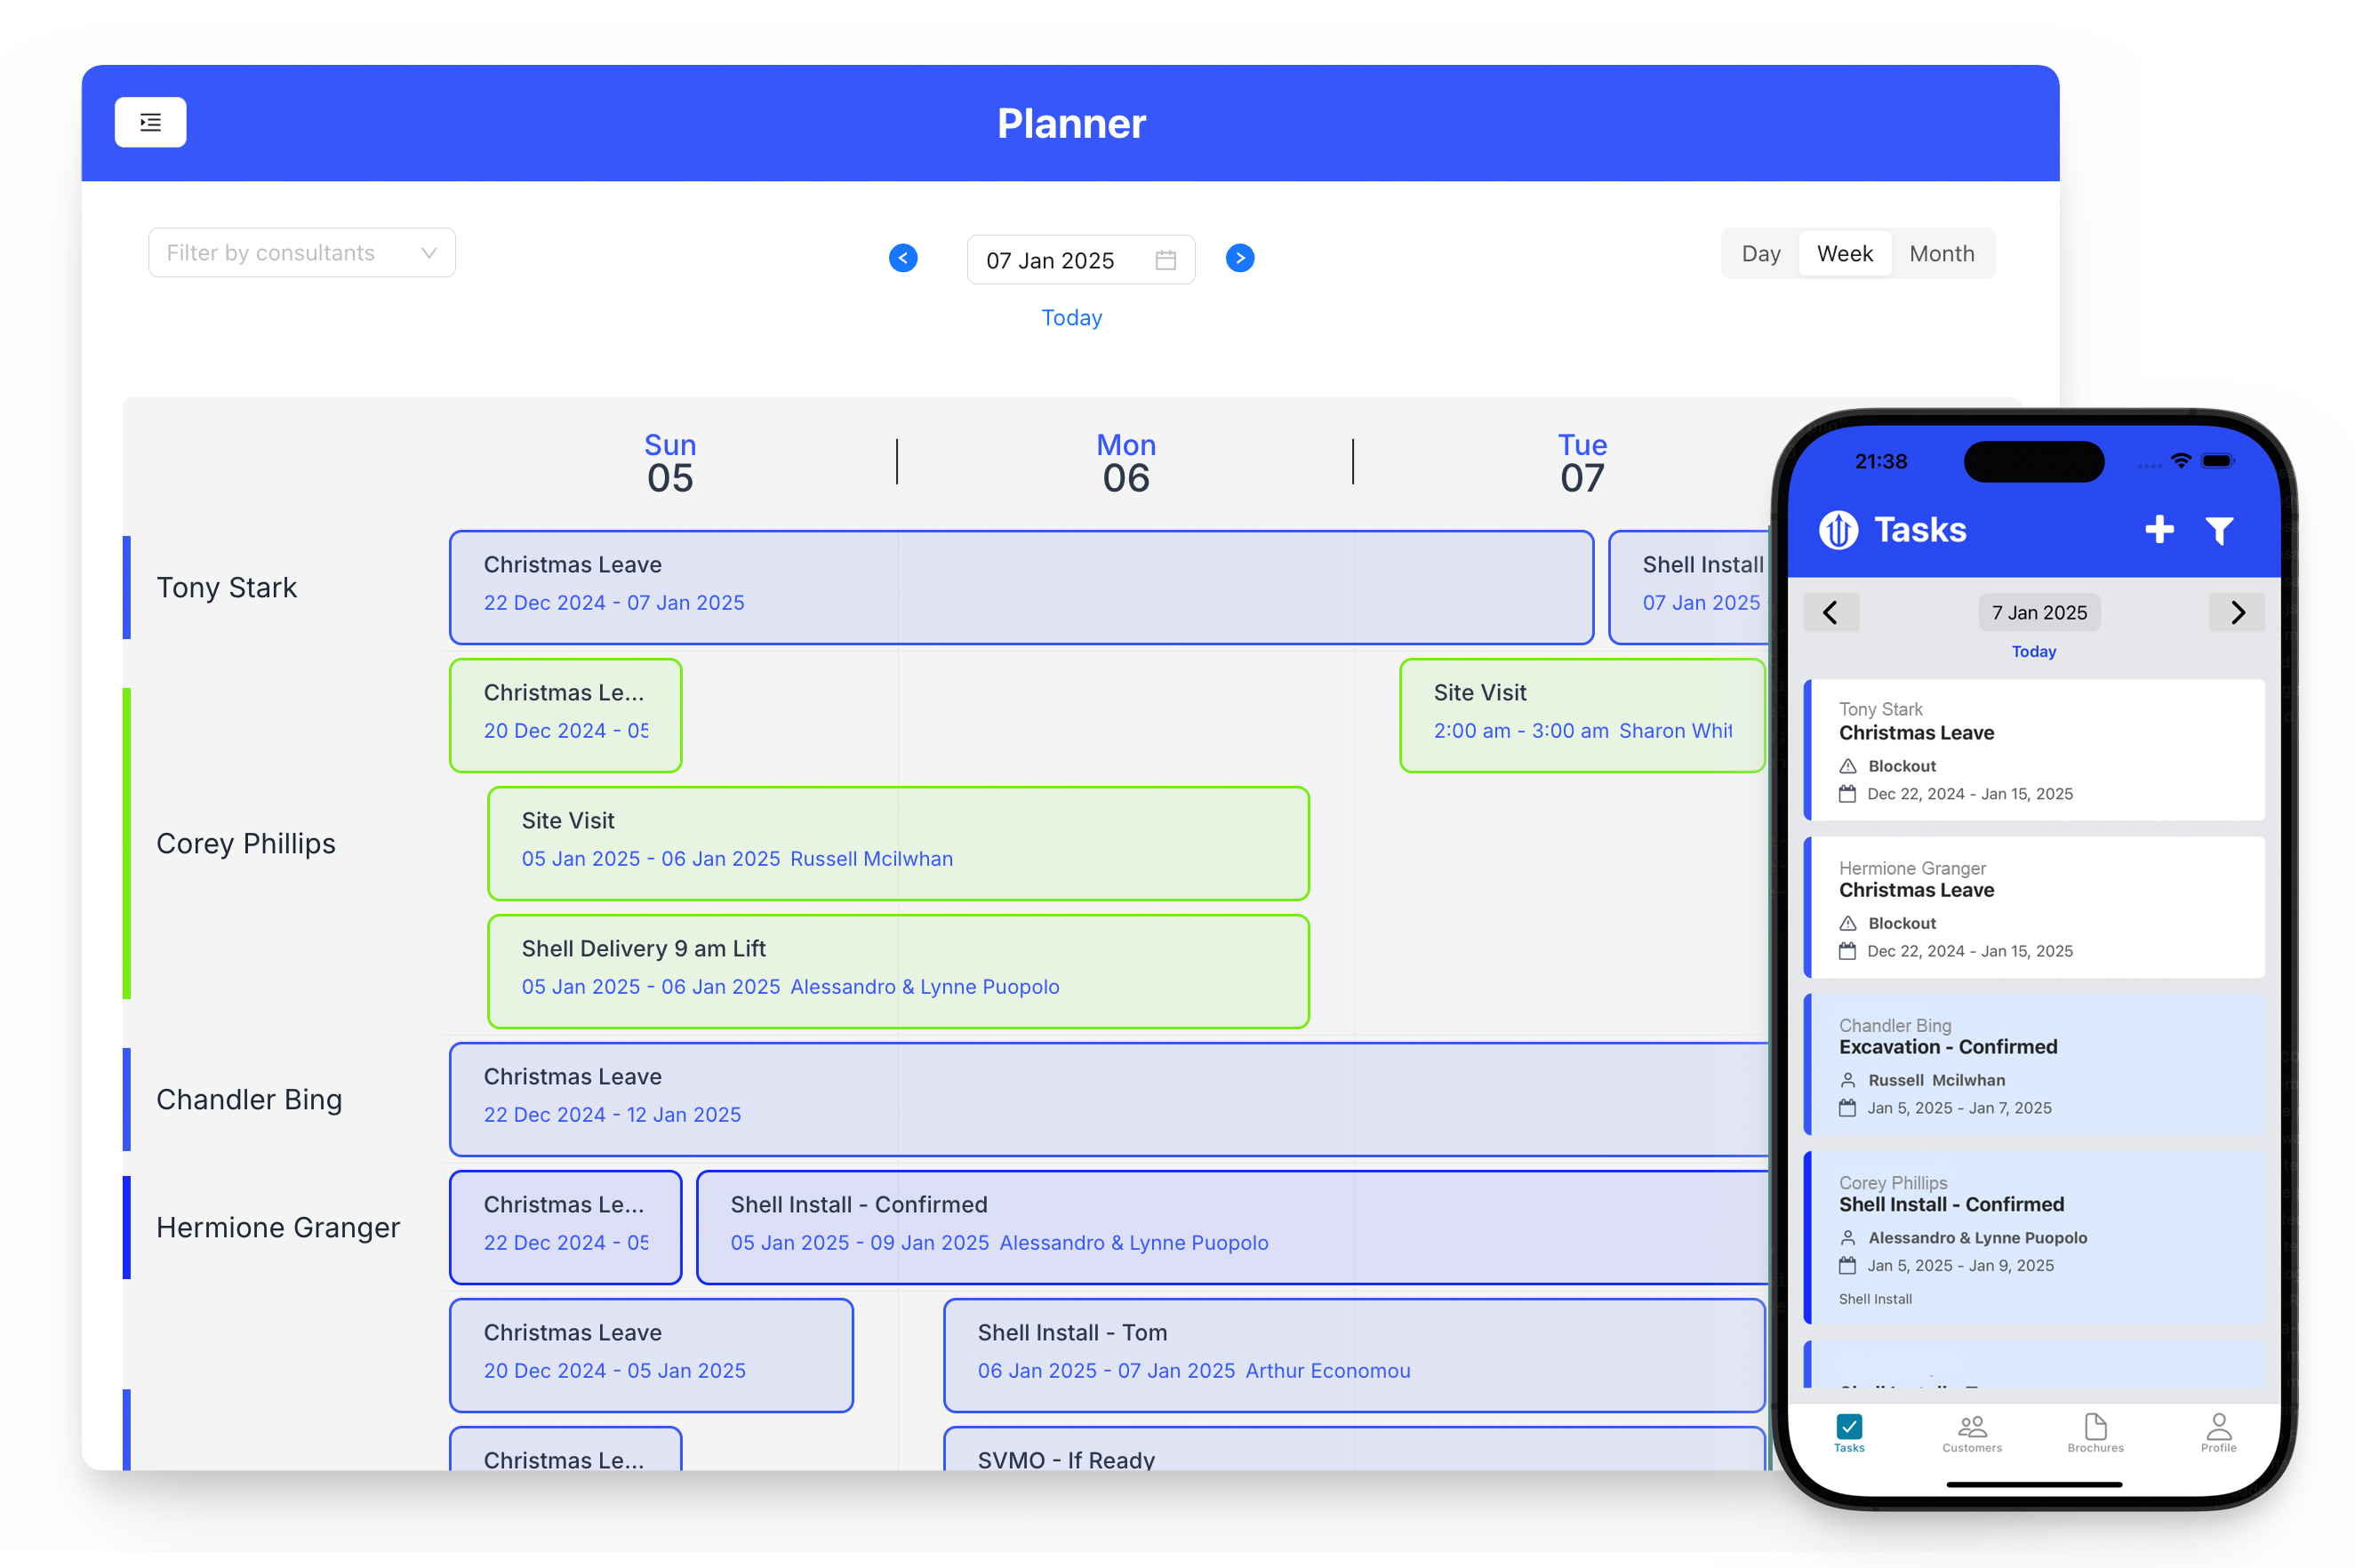Click the 07 Jan 2025 date input
The height and width of the screenshot is (1568, 2355).
(x=1080, y=260)
